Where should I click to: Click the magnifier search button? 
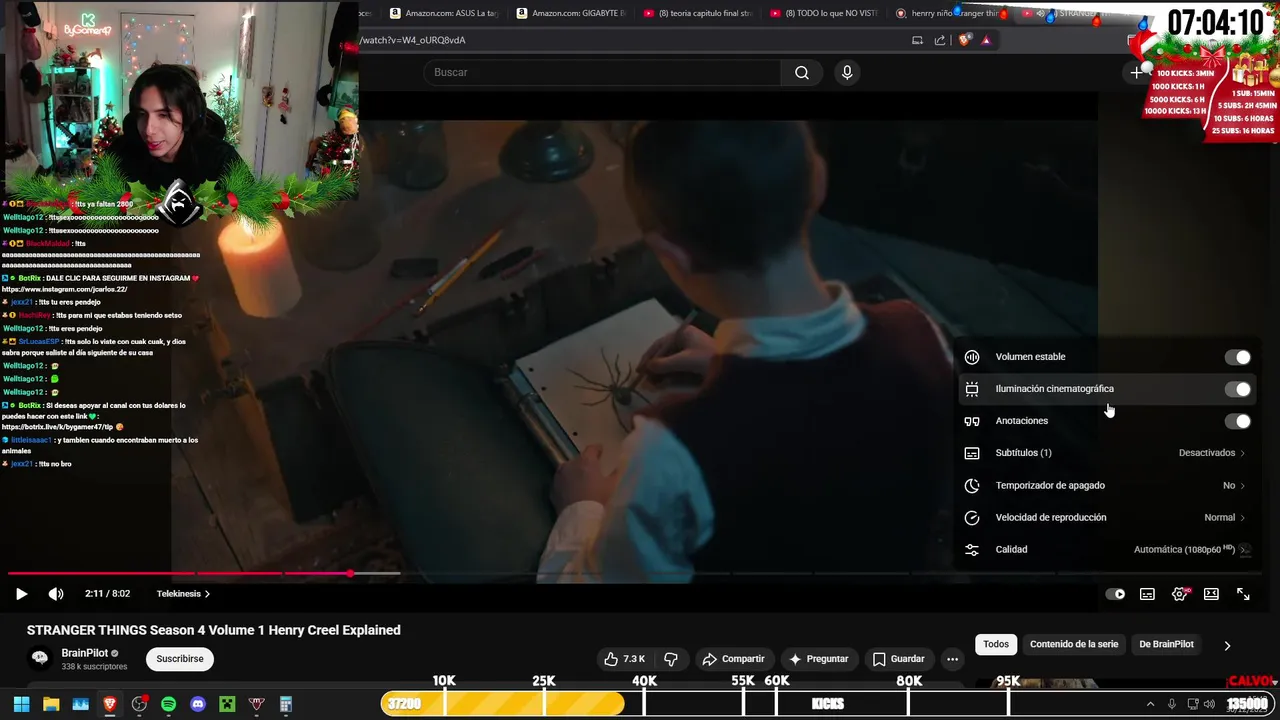tap(802, 72)
